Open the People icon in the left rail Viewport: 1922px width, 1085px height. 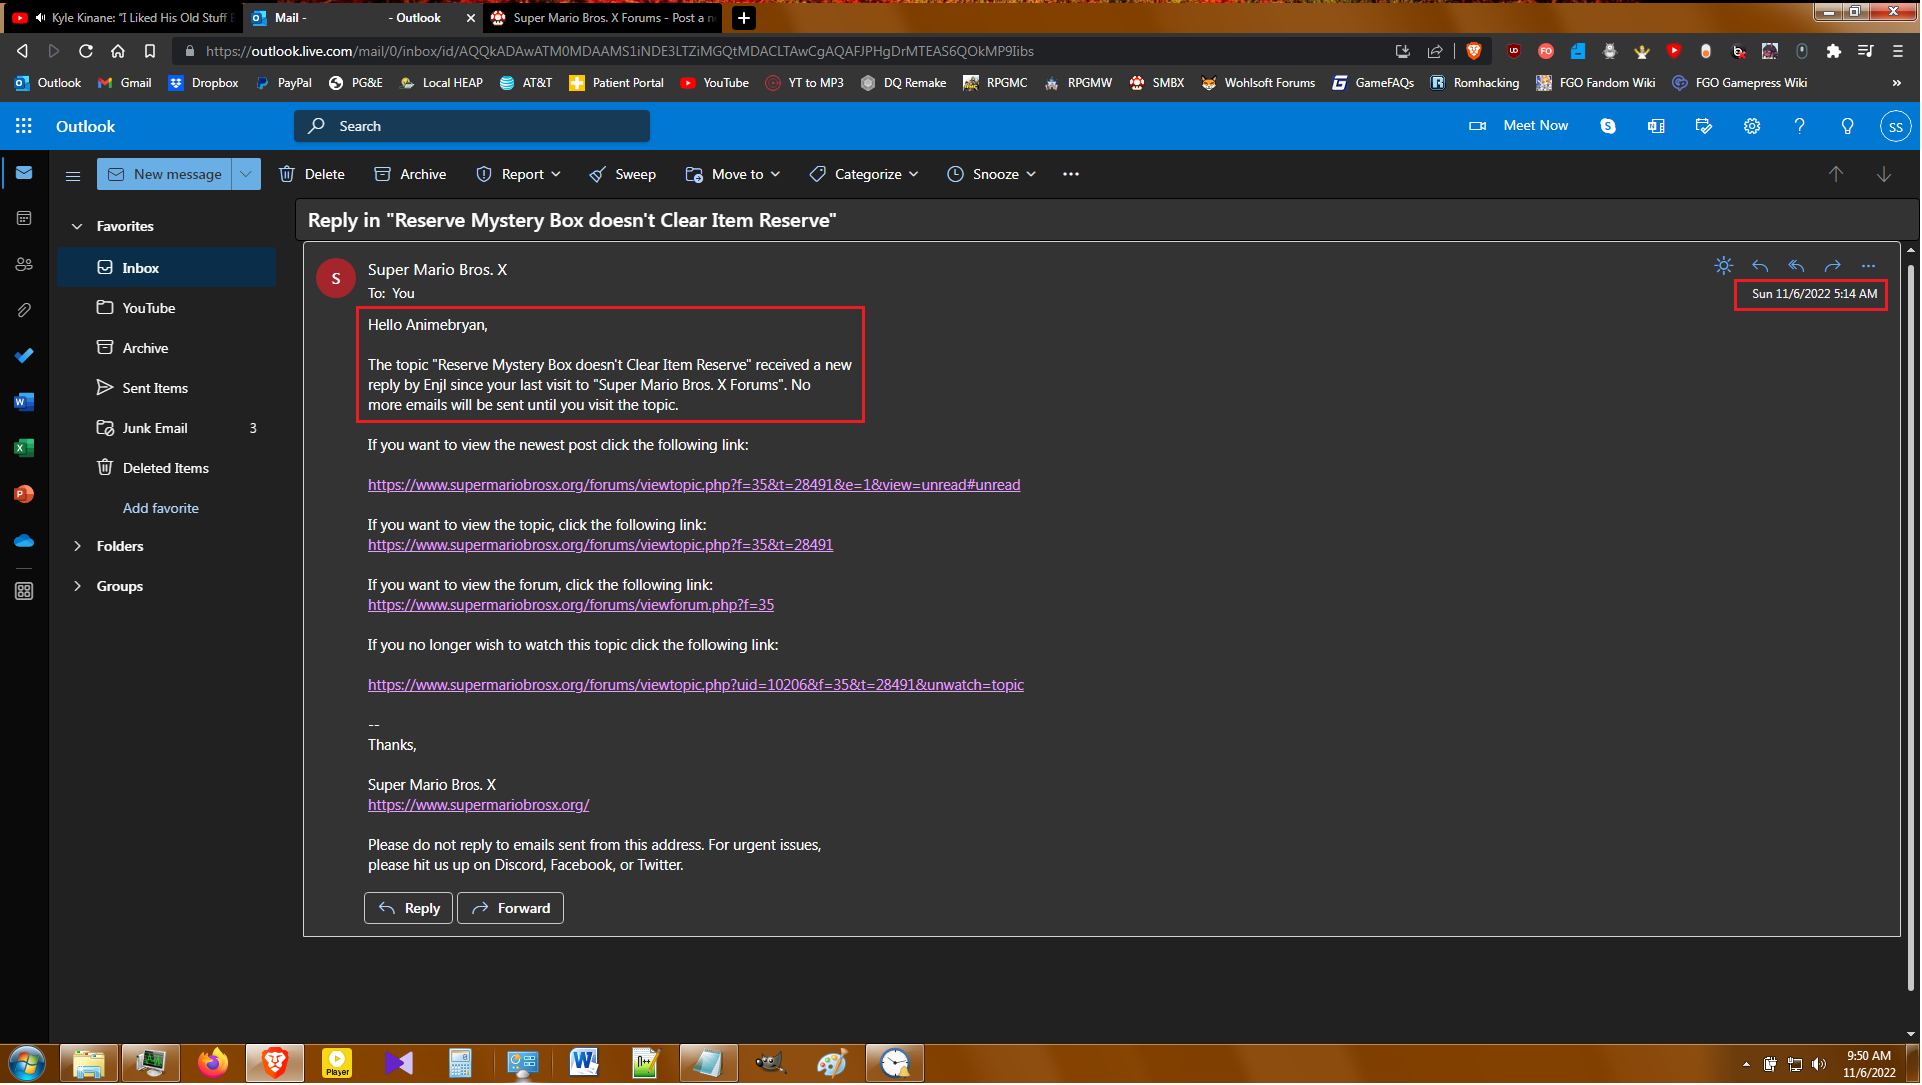pyautogui.click(x=24, y=264)
